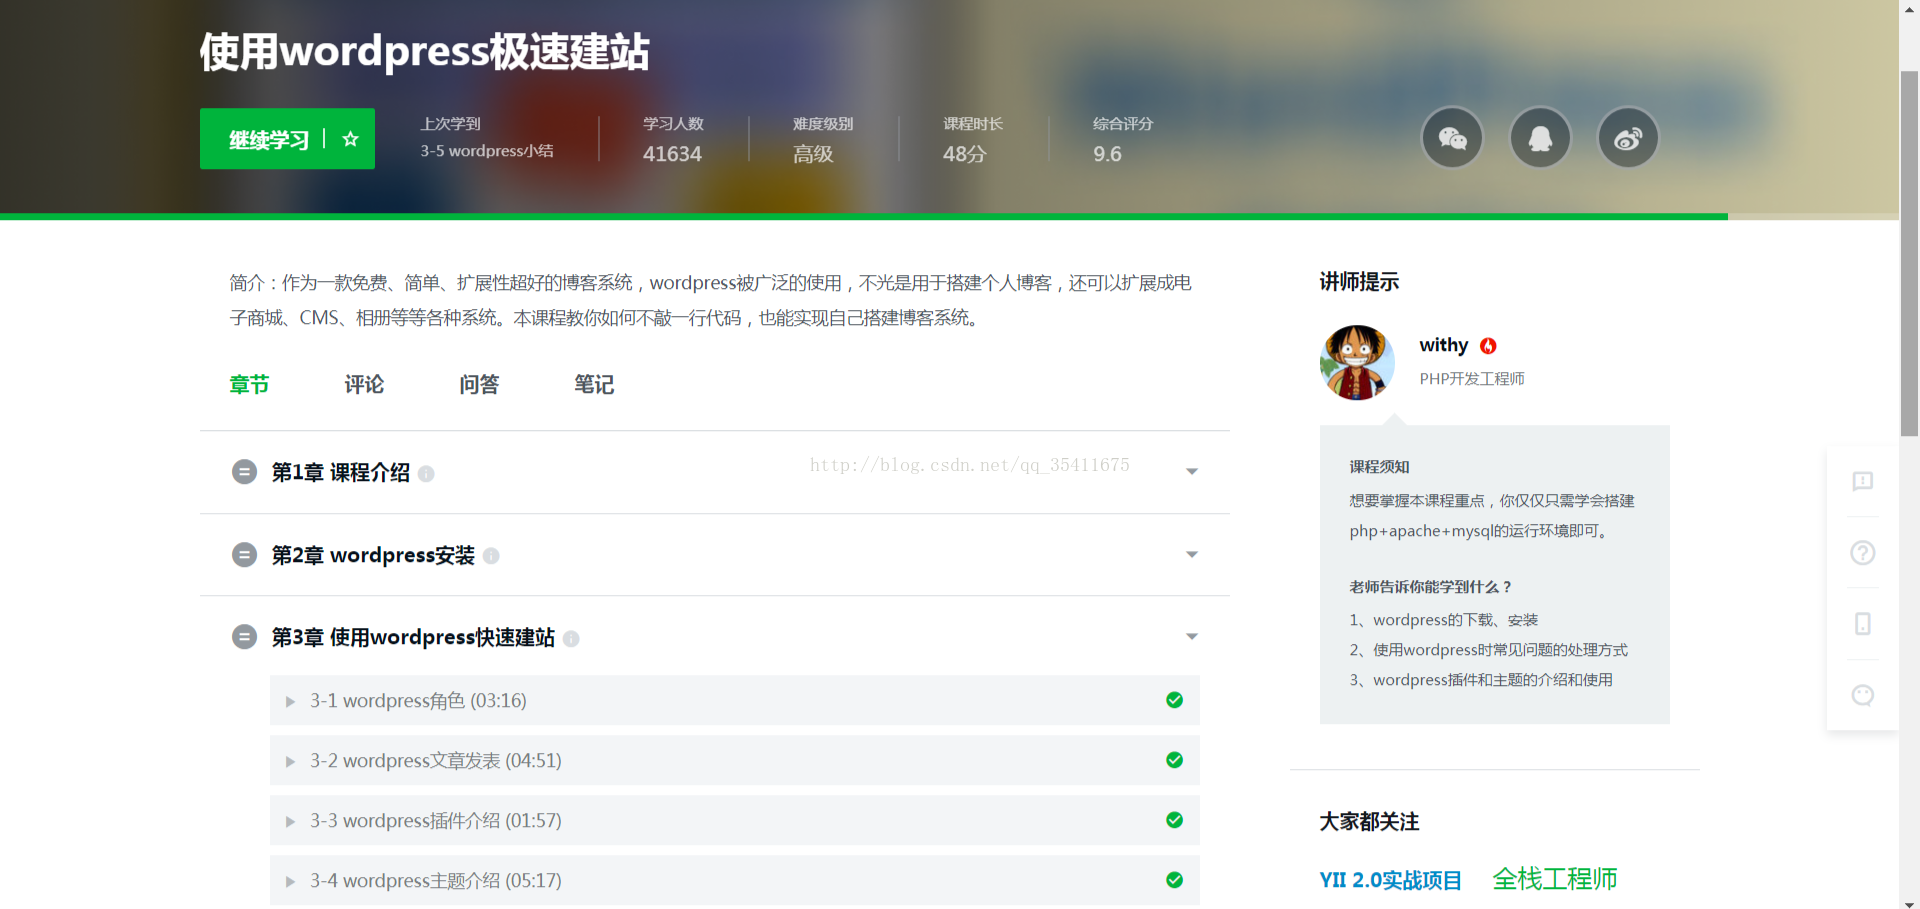The height and width of the screenshot is (909, 1920).
Task: Share course via QQ icon
Action: click(1540, 138)
